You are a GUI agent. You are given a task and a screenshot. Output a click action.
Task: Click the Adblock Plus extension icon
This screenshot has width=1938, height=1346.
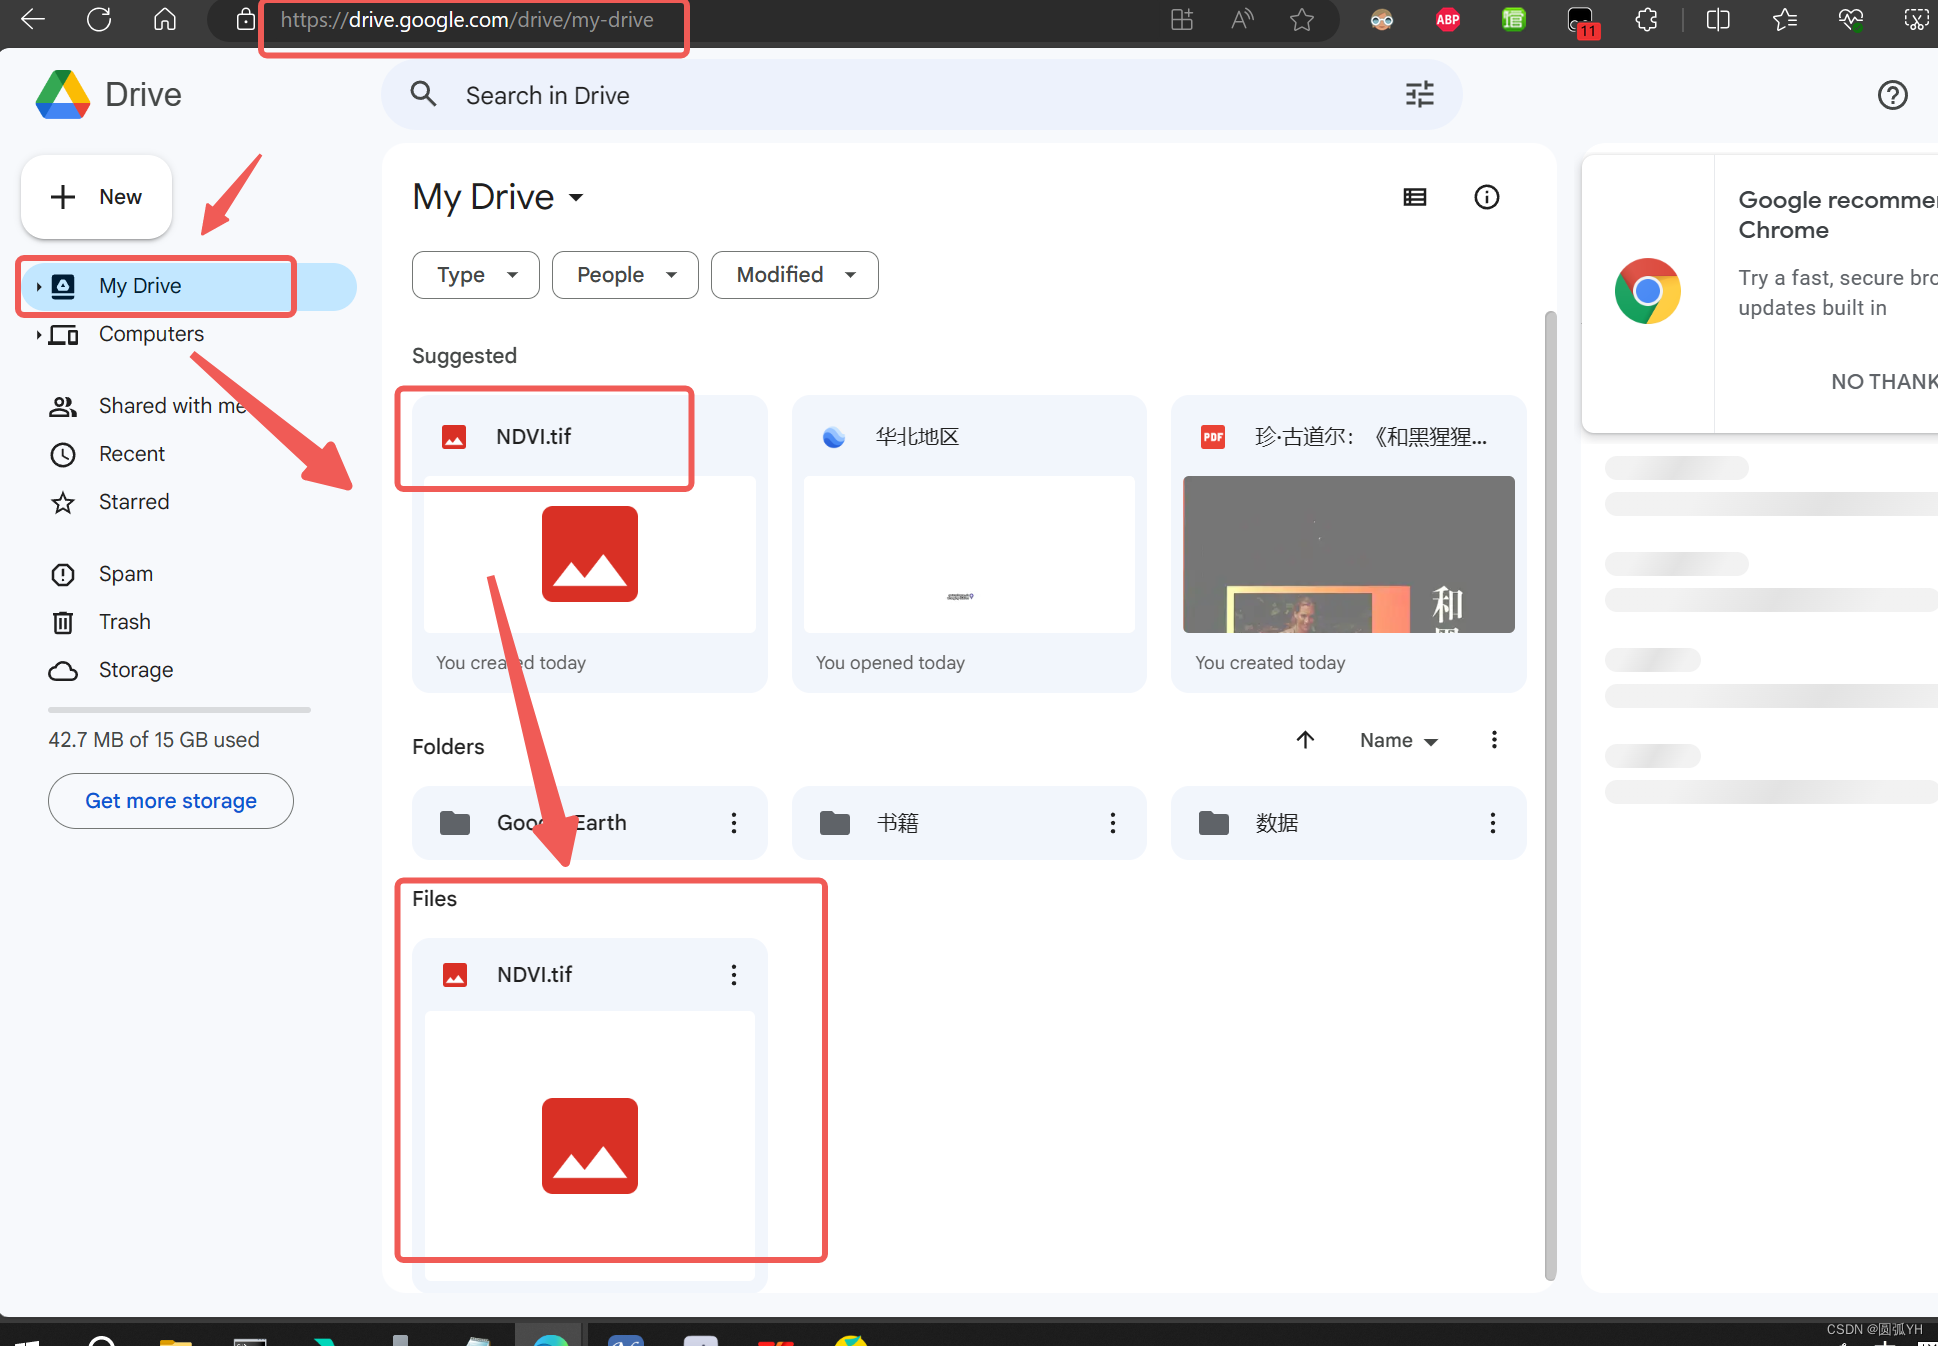click(x=1446, y=19)
